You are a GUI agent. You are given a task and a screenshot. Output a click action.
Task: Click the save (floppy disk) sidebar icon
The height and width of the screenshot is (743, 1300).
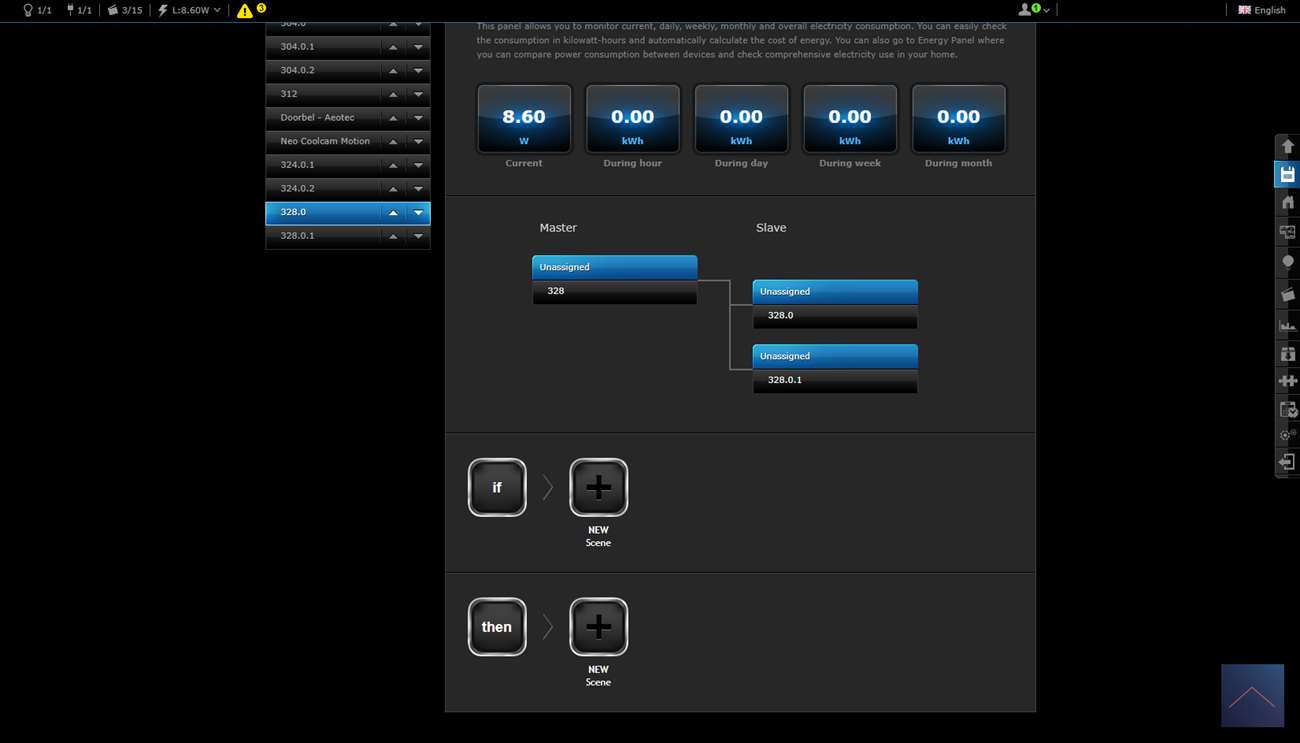[1287, 175]
